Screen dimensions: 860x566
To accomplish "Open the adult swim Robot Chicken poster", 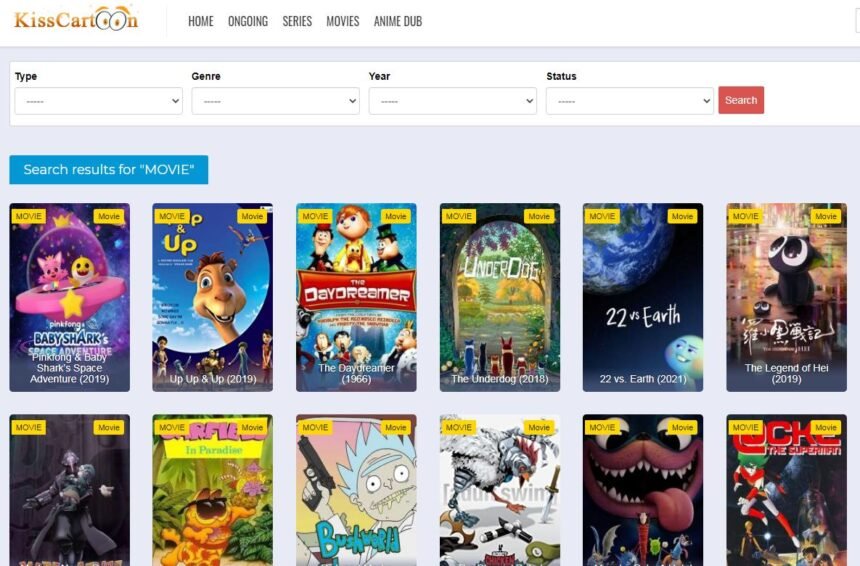I will 500,490.
